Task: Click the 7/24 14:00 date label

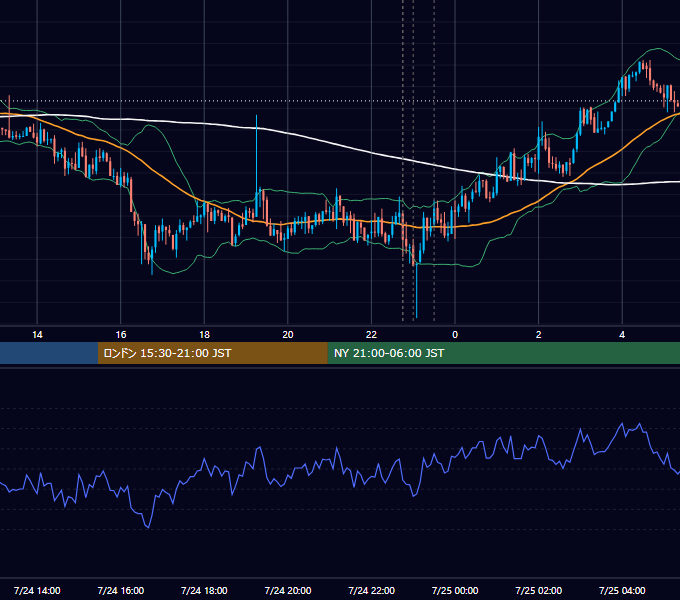Action: click(x=37, y=590)
